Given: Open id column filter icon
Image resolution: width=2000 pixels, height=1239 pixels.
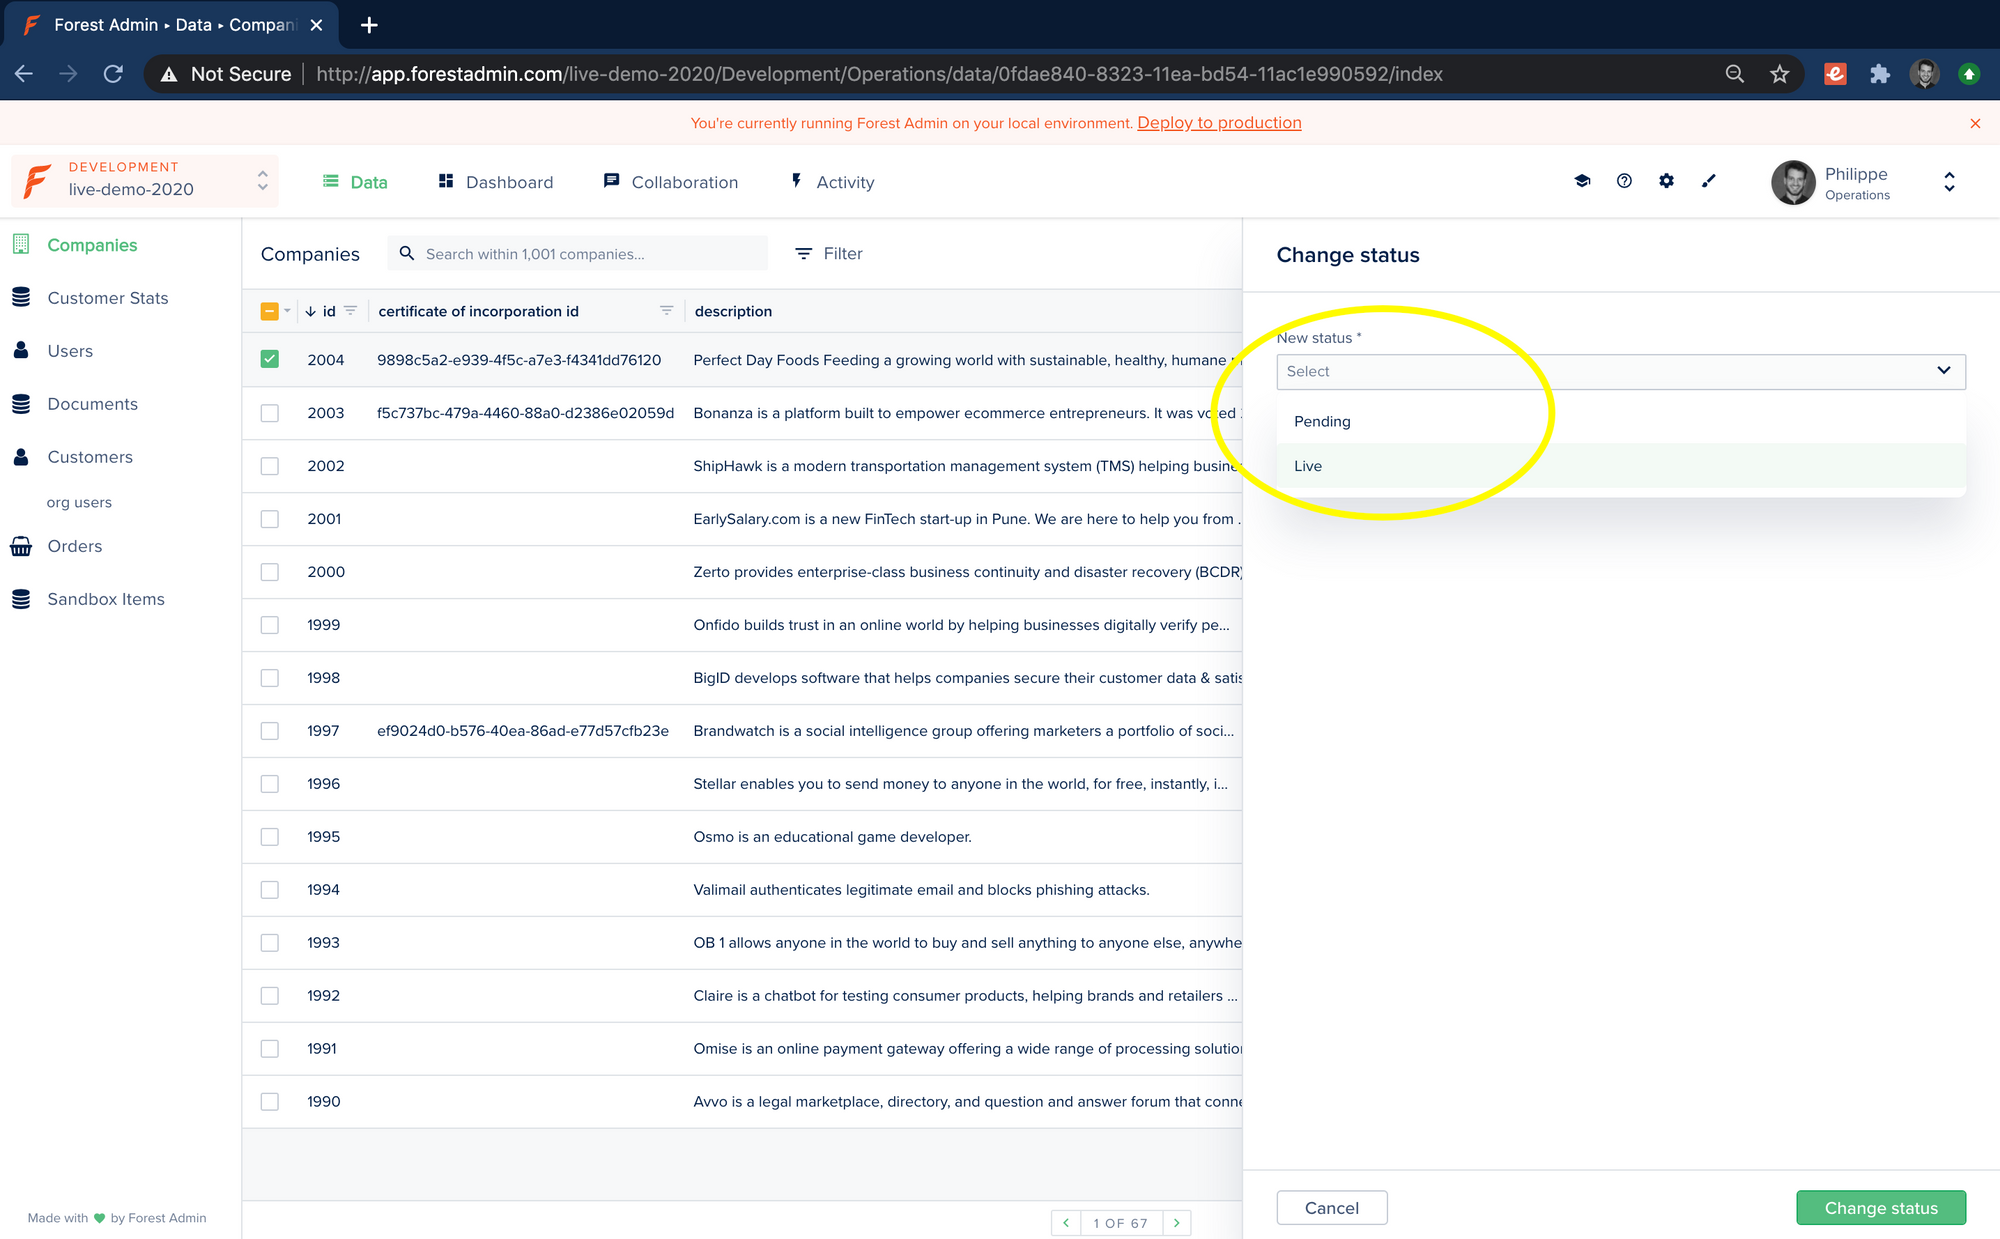Looking at the screenshot, I should pos(350,311).
